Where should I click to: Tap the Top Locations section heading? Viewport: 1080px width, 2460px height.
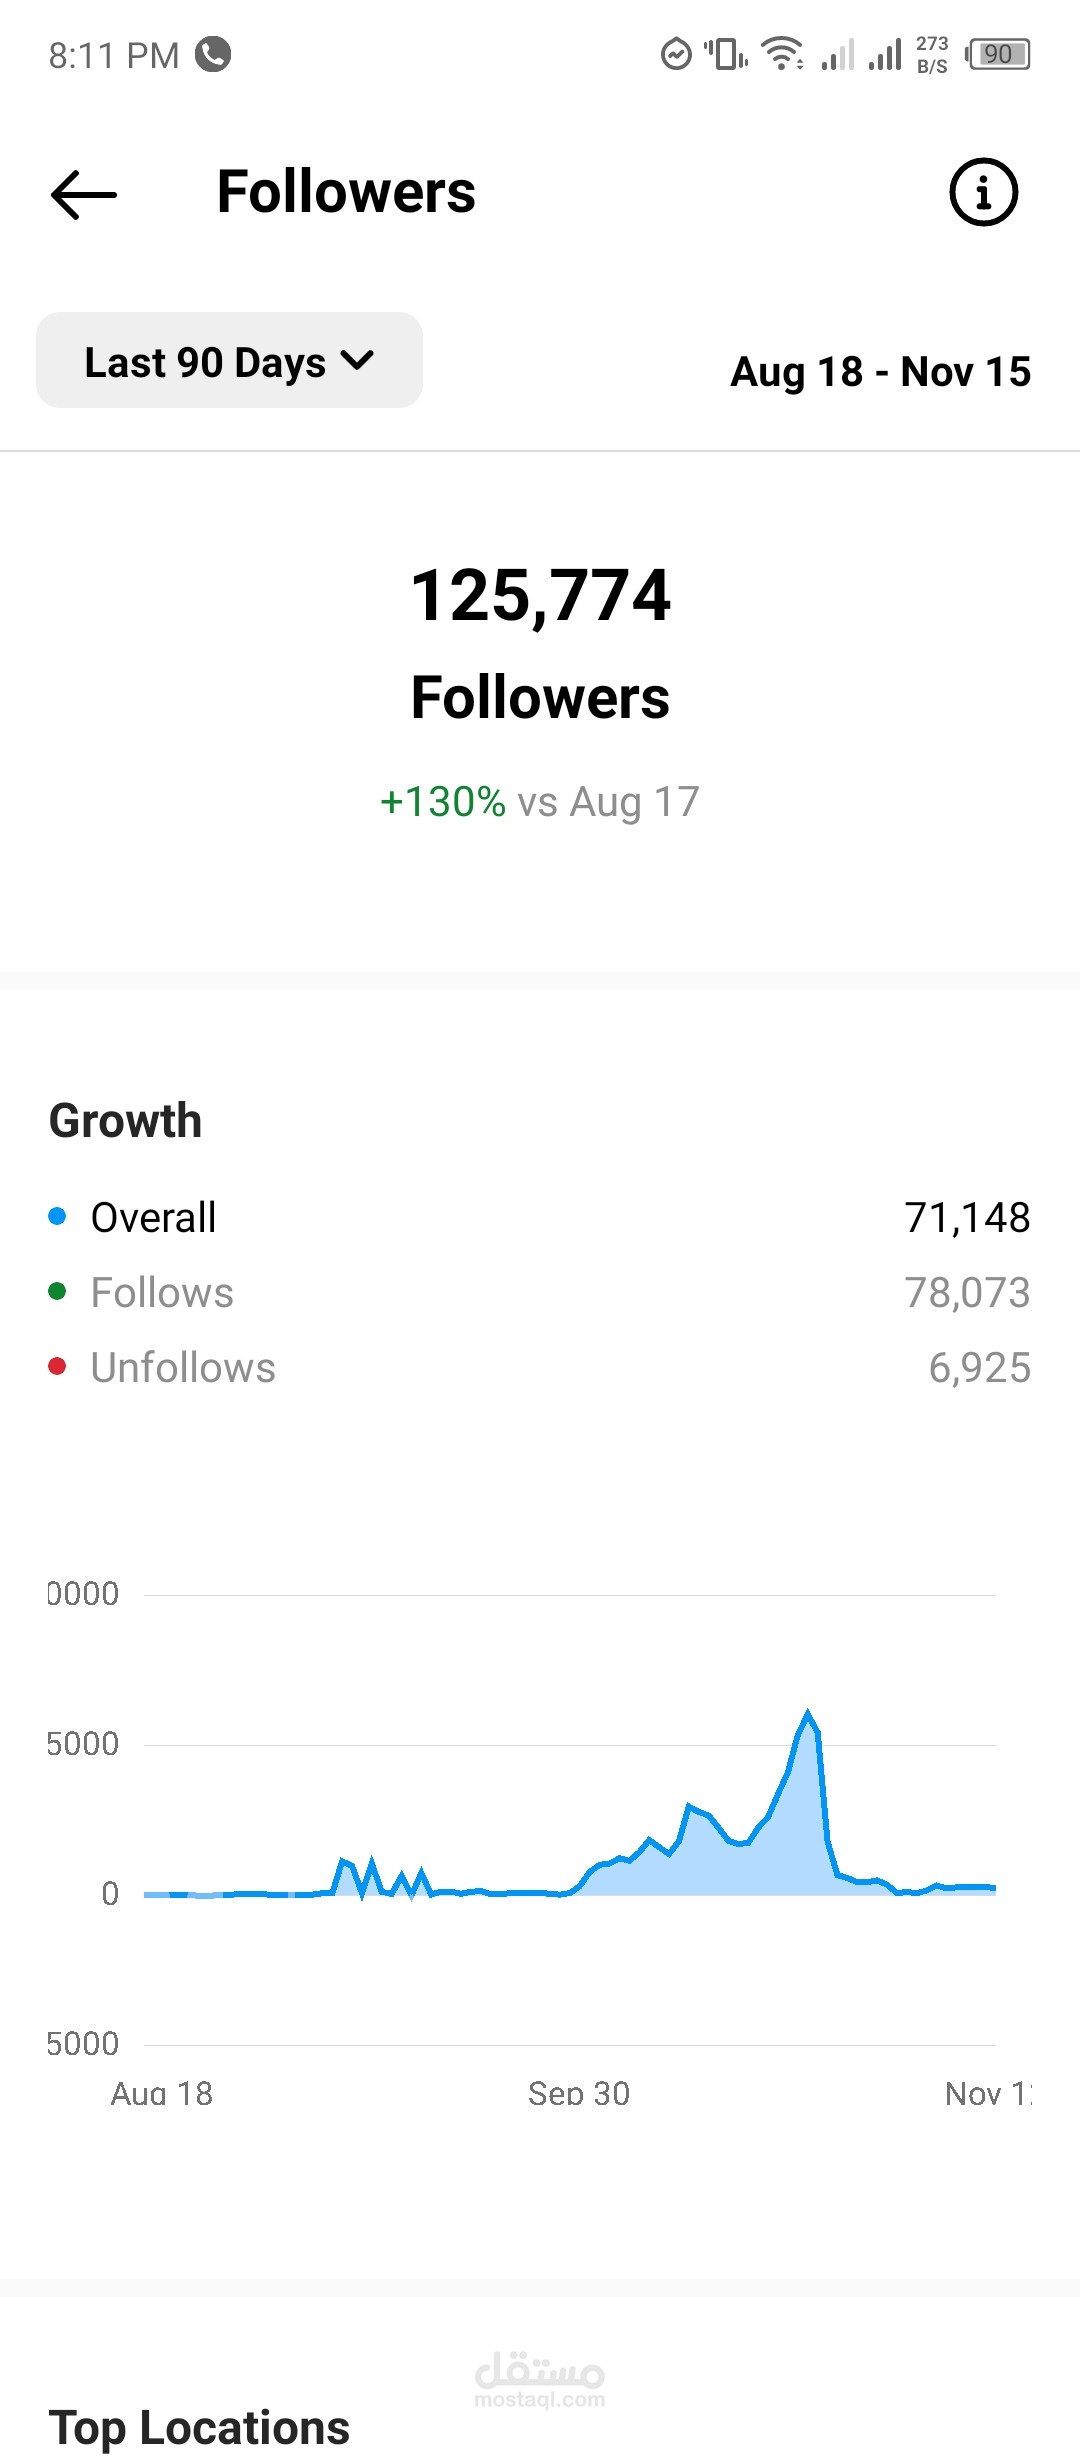[x=200, y=2427]
